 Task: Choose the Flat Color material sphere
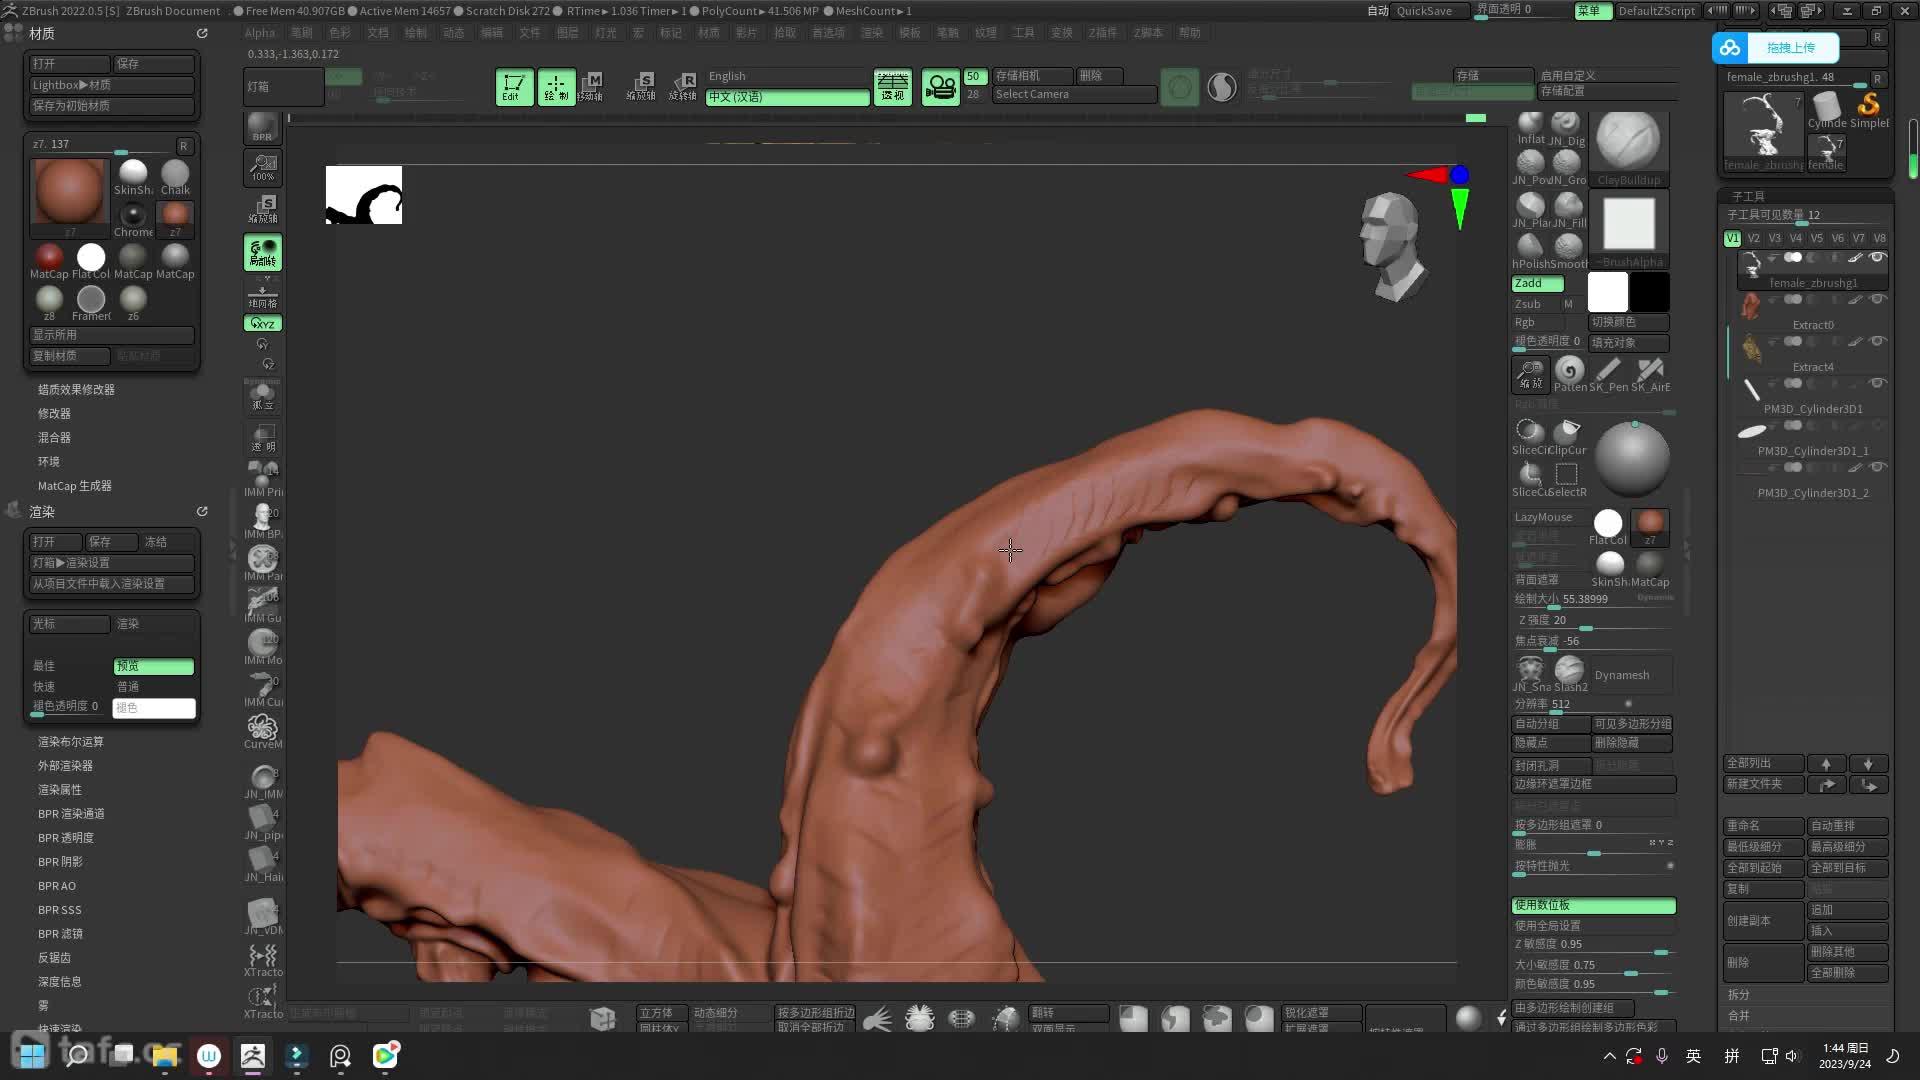pyautogui.click(x=91, y=261)
